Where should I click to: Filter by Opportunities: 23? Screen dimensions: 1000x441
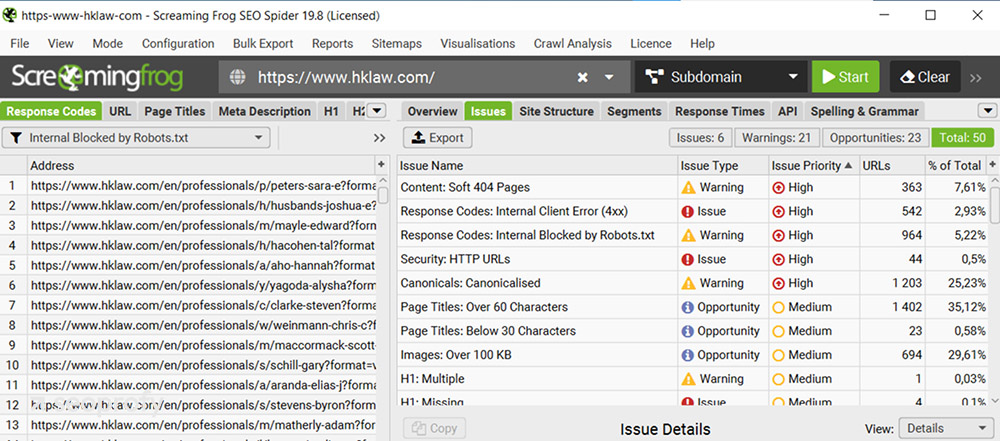876,138
